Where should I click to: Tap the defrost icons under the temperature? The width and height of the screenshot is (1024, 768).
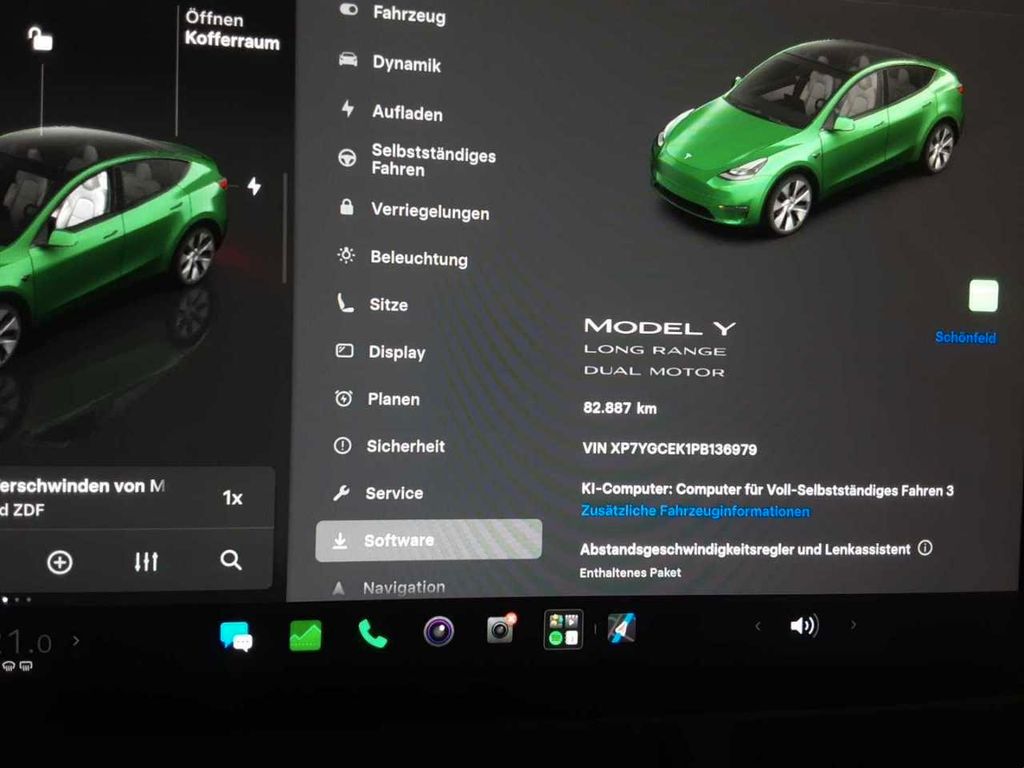pyautogui.click(x=17, y=666)
